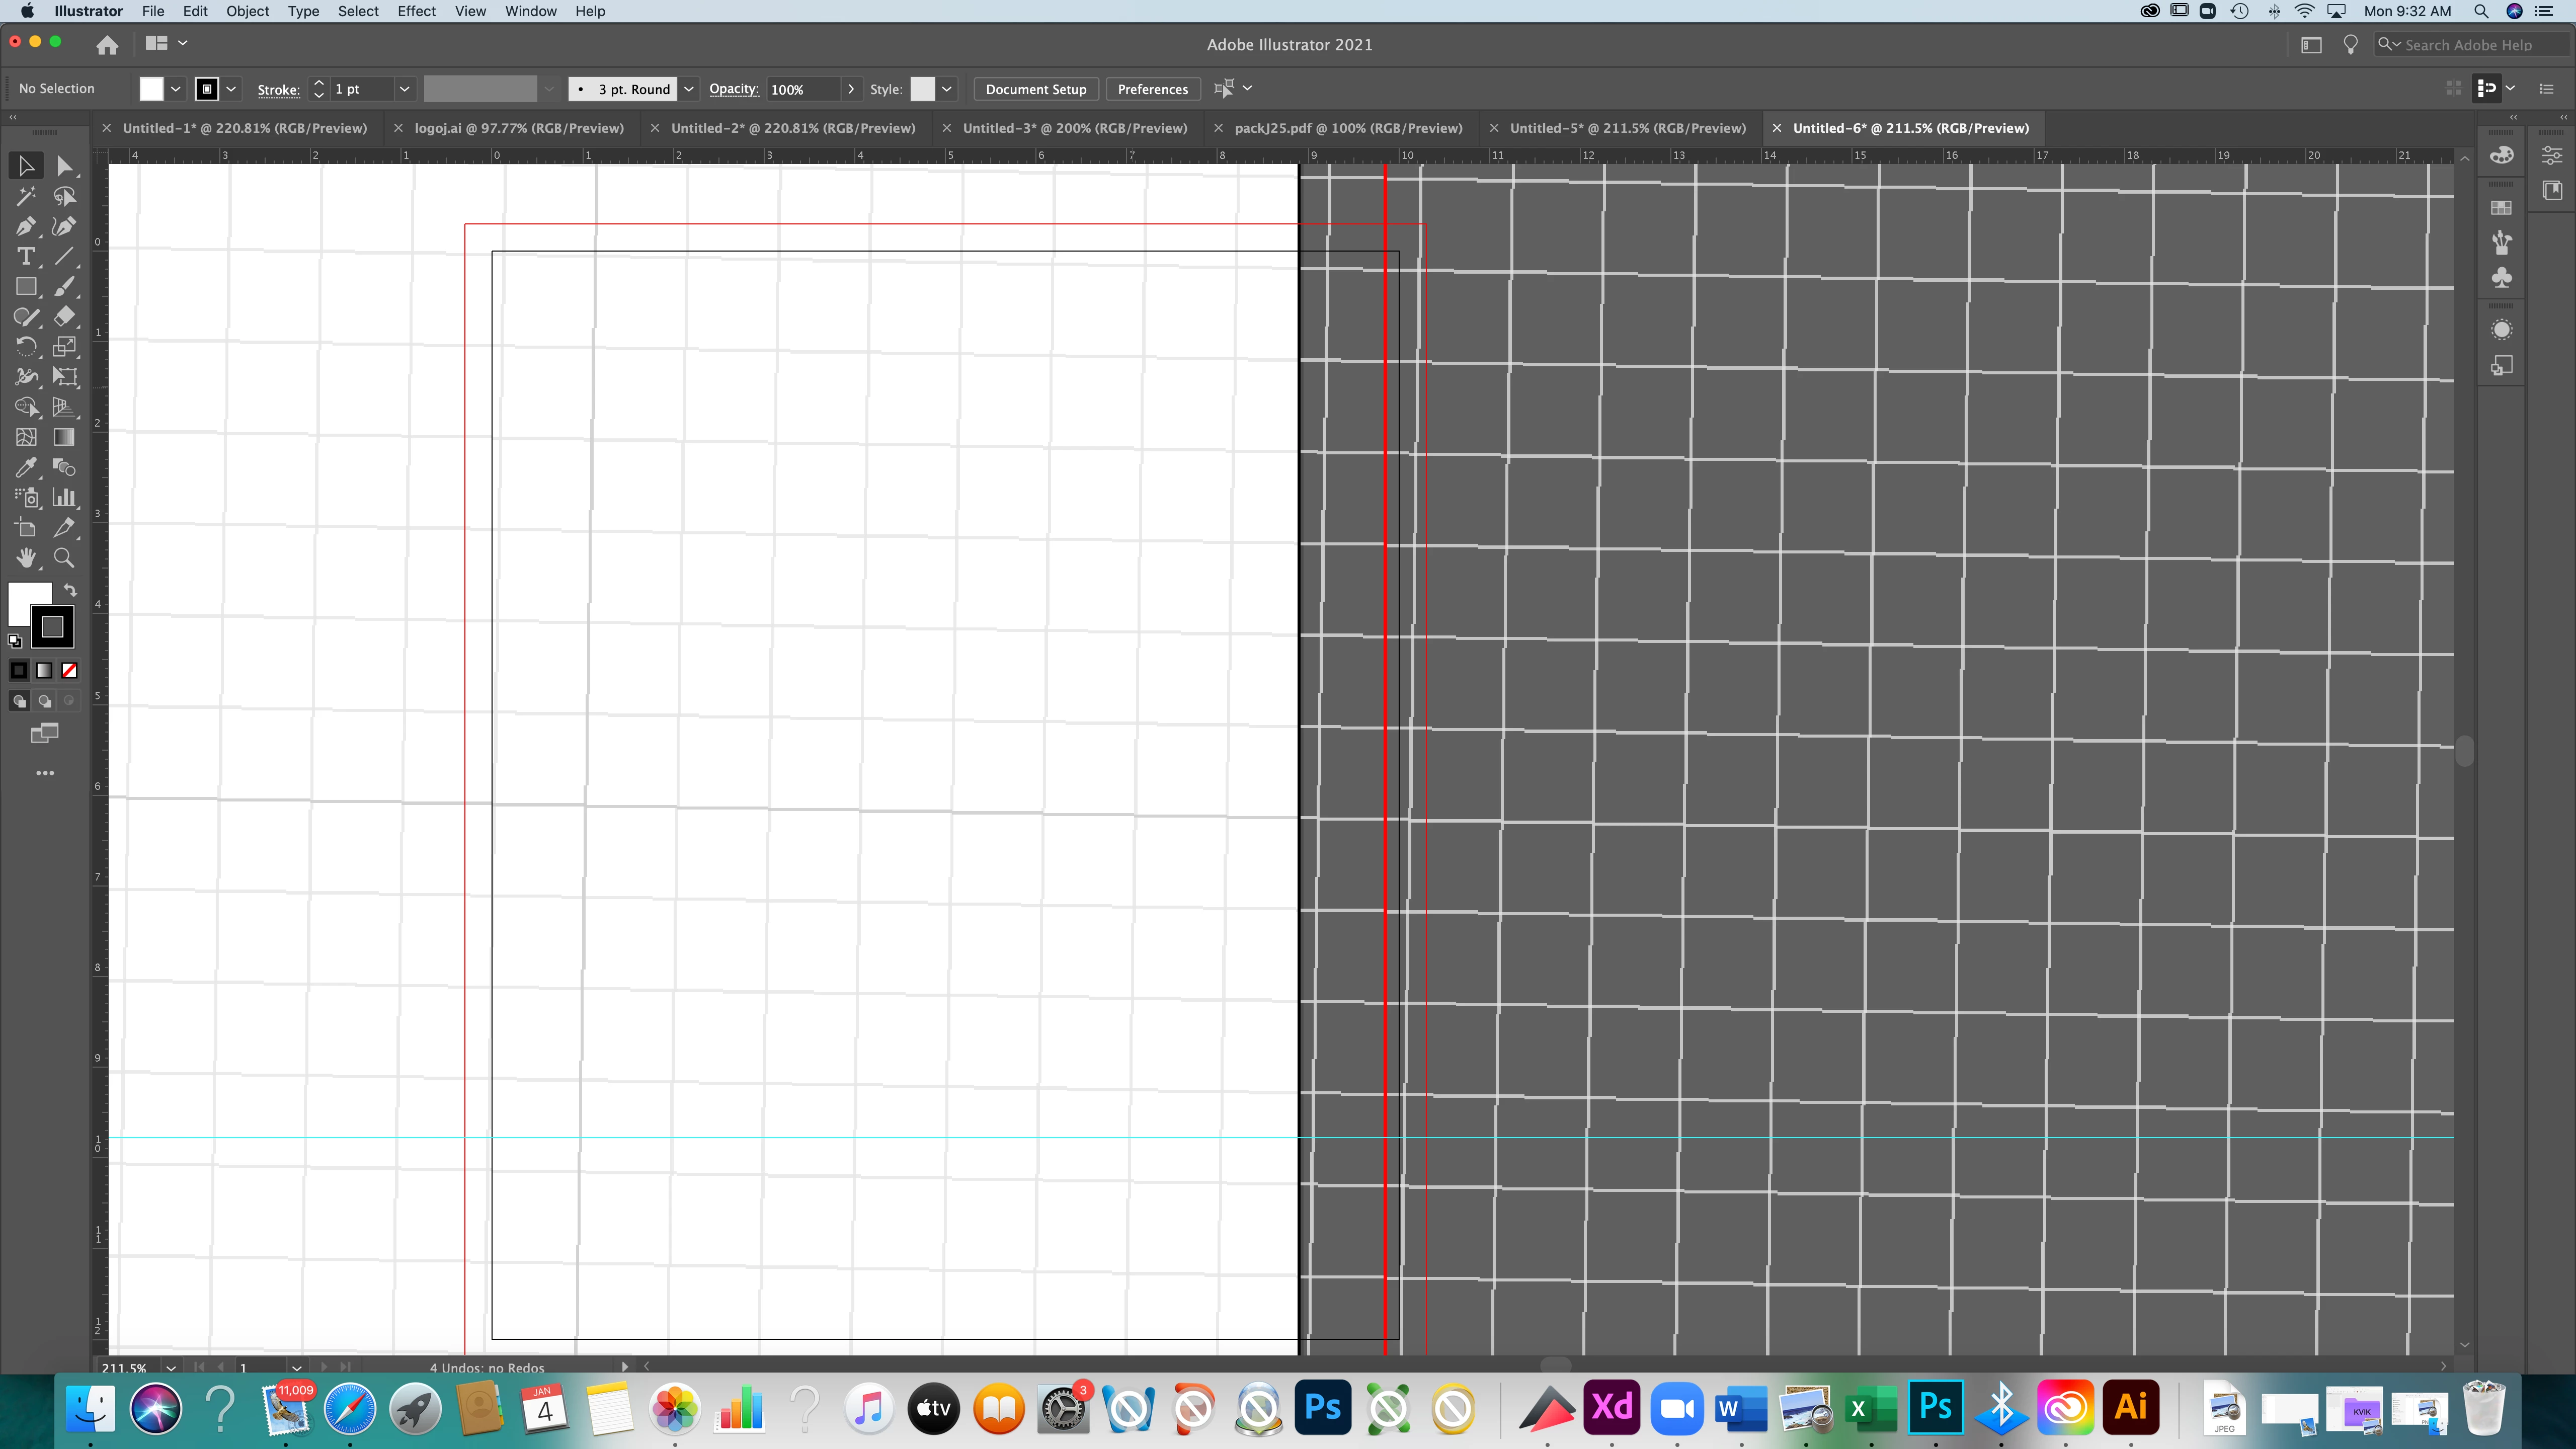Select the Magic Wand tool
This screenshot has height=1449, width=2576.
tap(26, 196)
